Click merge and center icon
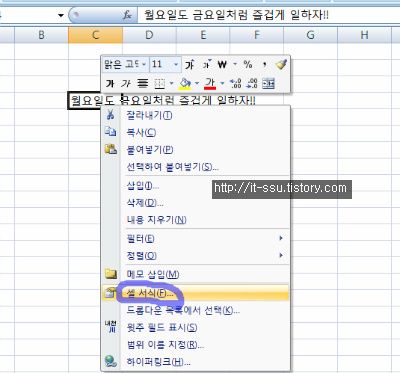Screen dimensions: 400x373 coord(268,83)
